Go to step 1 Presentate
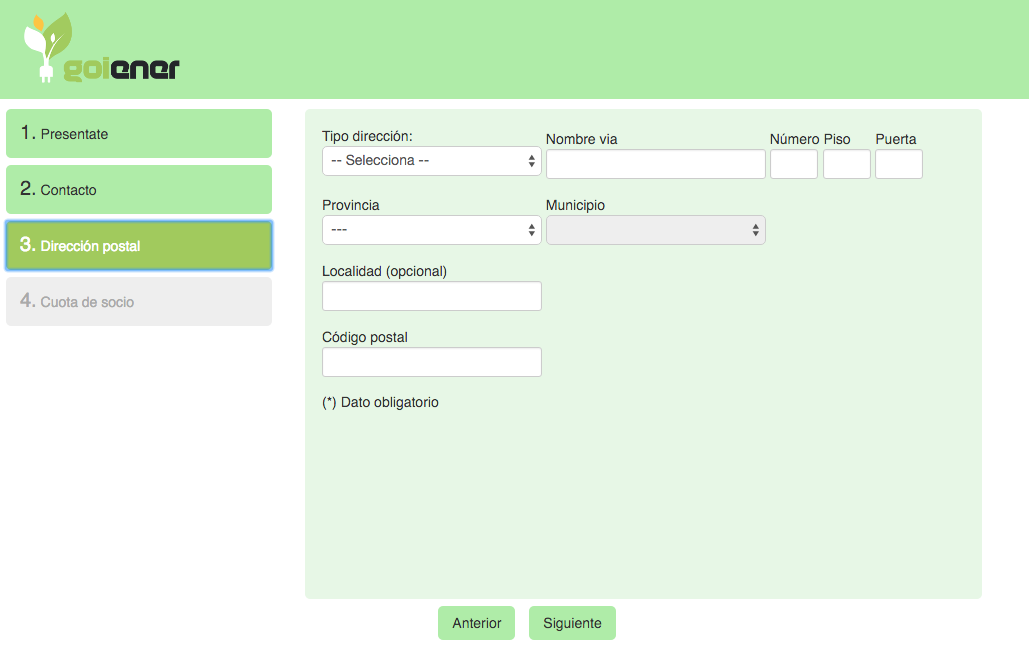This screenshot has height=664, width=1029. 139,134
